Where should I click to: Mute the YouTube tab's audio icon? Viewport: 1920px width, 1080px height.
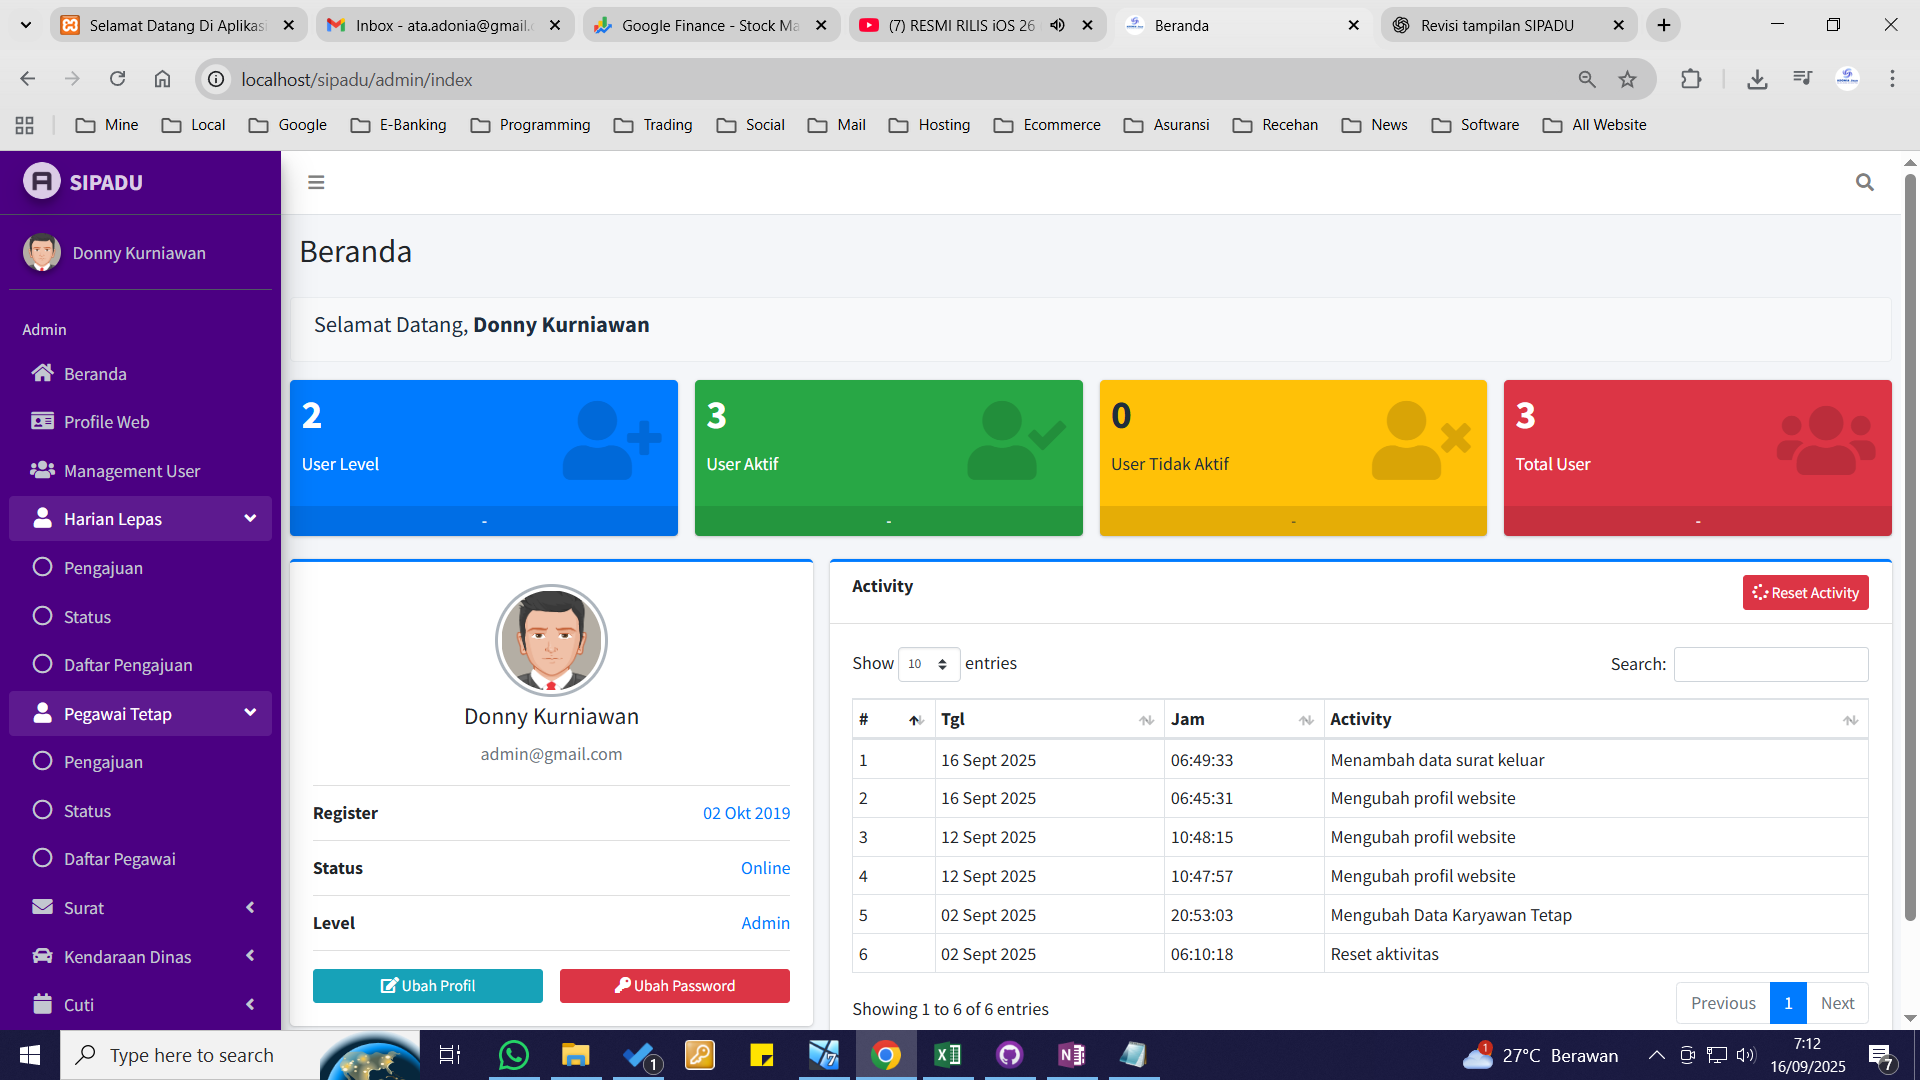pyautogui.click(x=1057, y=25)
